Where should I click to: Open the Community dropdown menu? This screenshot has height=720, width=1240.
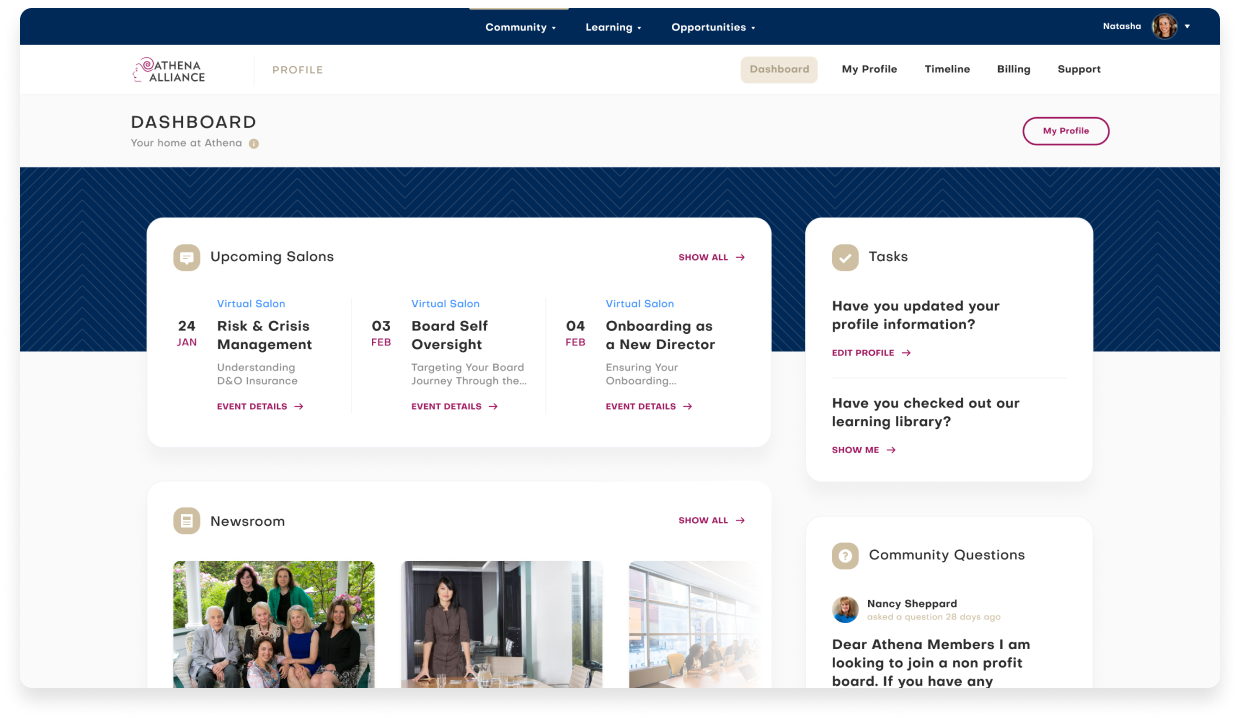click(x=520, y=27)
